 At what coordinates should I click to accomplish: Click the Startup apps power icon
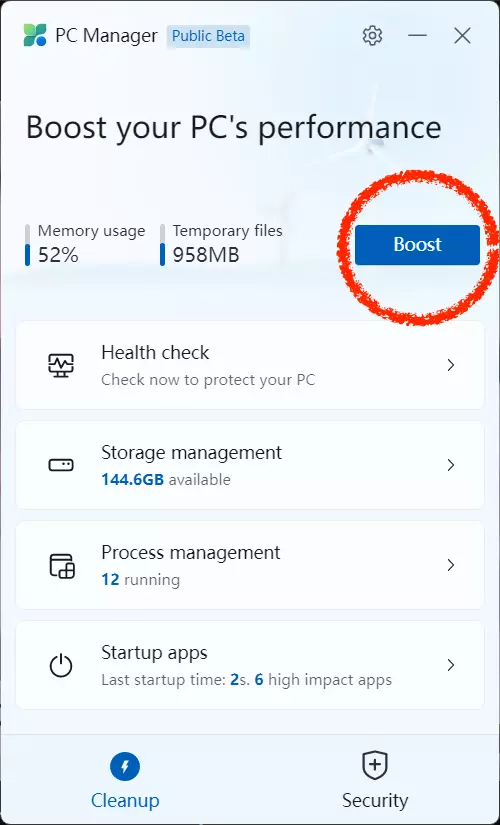tap(61, 666)
